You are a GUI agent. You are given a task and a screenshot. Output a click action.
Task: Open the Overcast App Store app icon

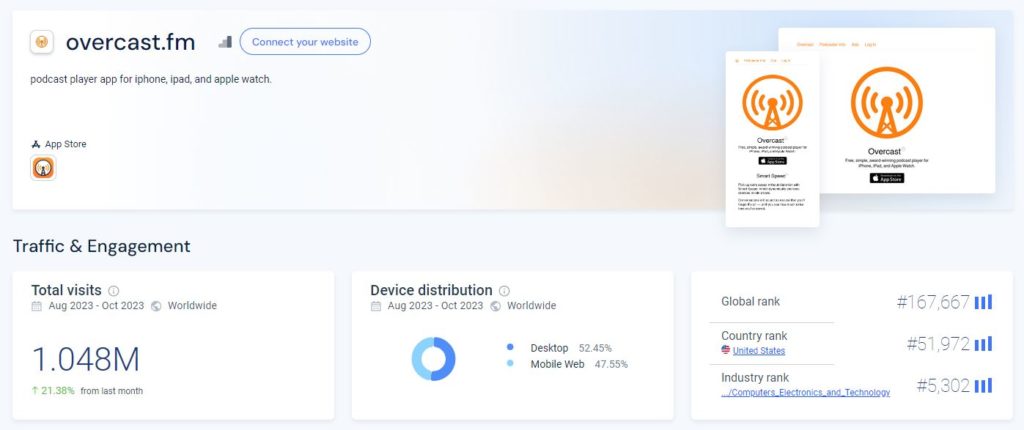coord(43,168)
